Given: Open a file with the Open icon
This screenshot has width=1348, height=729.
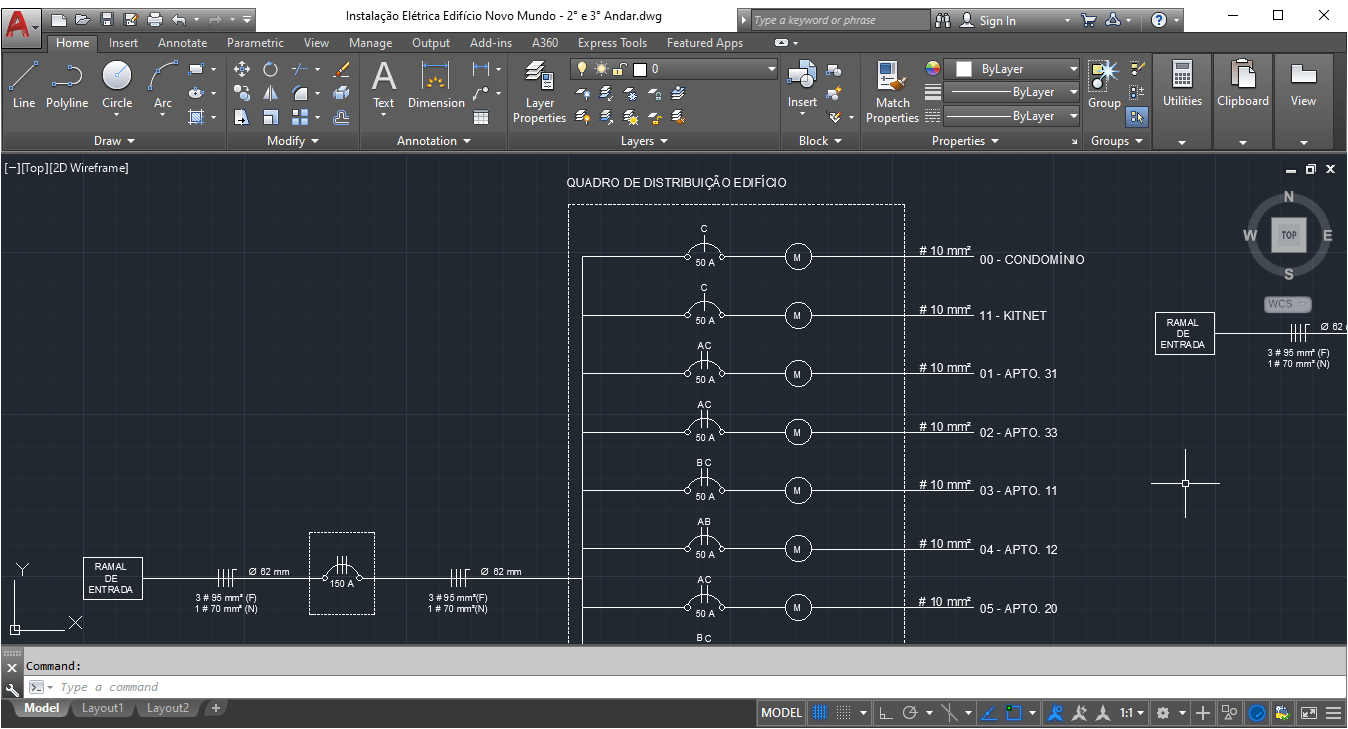Looking at the screenshot, I should pos(82,19).
